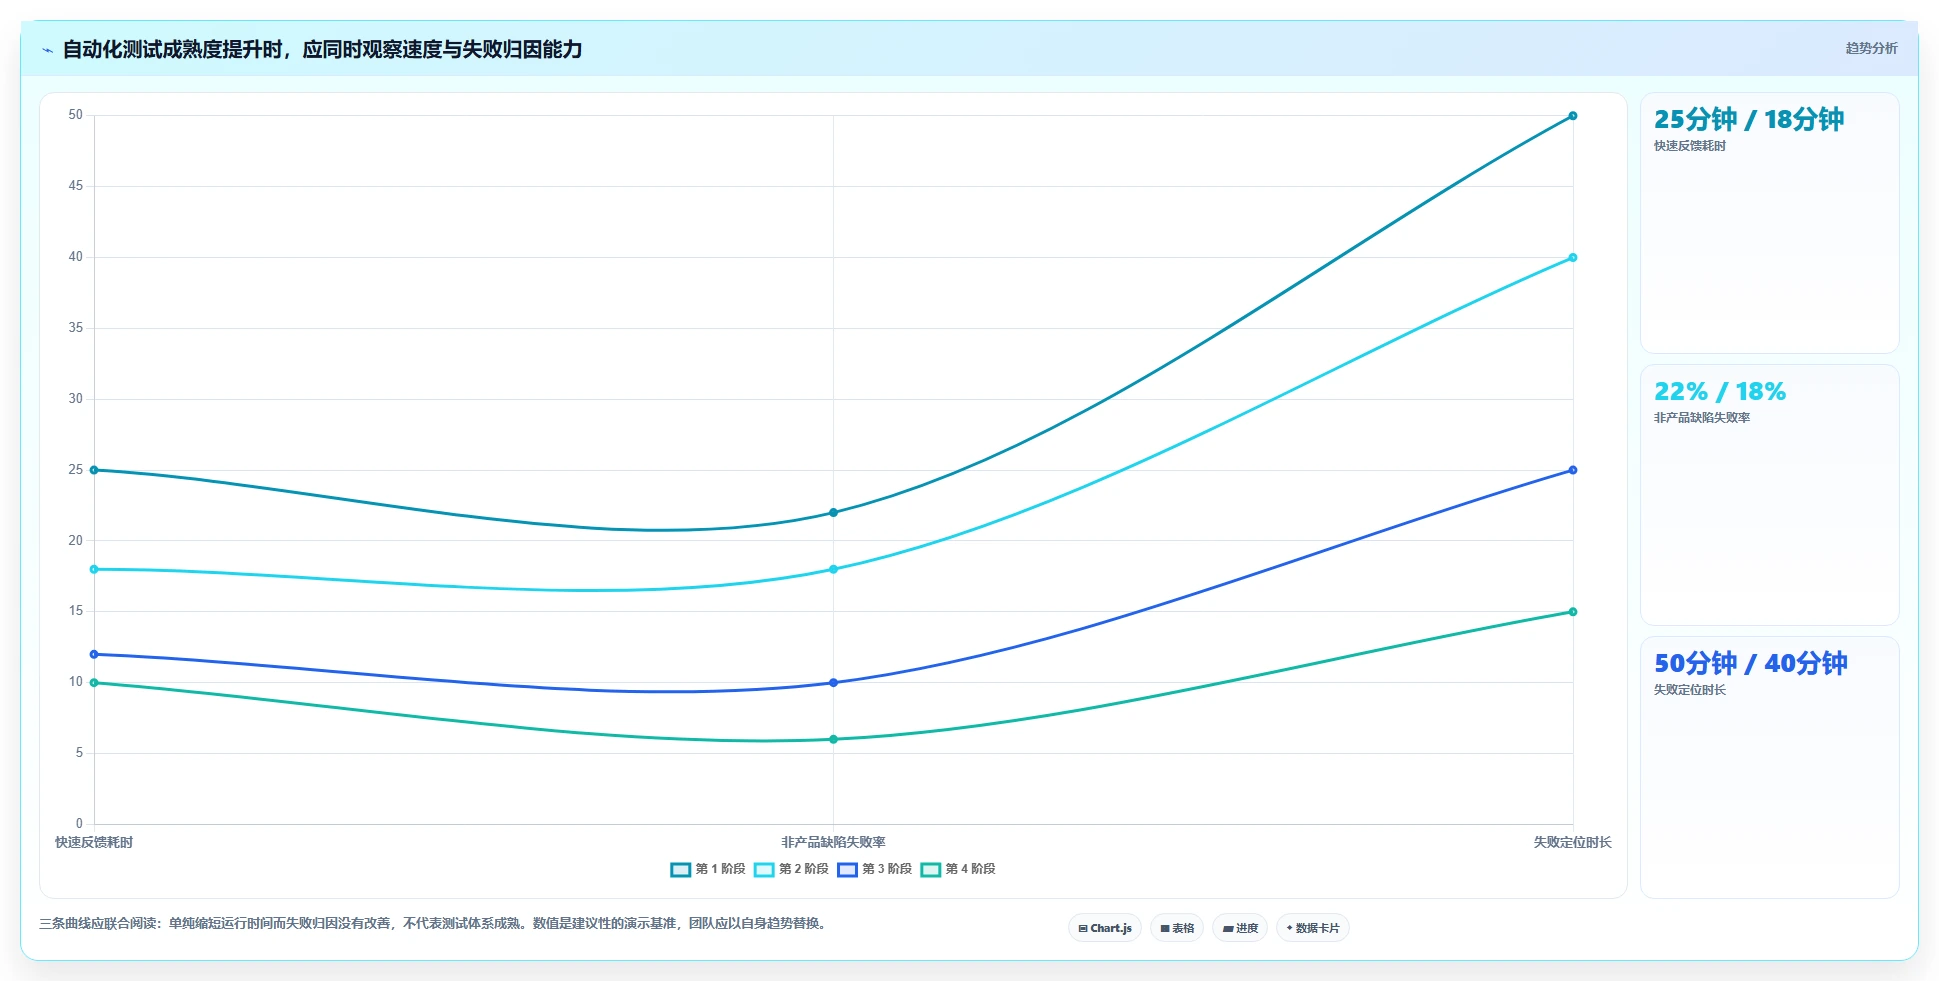Click the 快速反馈耗时 x-axis label
The width and height of the screenshot is (1939, 981).
pyautogui.click(x=94, y=843)
